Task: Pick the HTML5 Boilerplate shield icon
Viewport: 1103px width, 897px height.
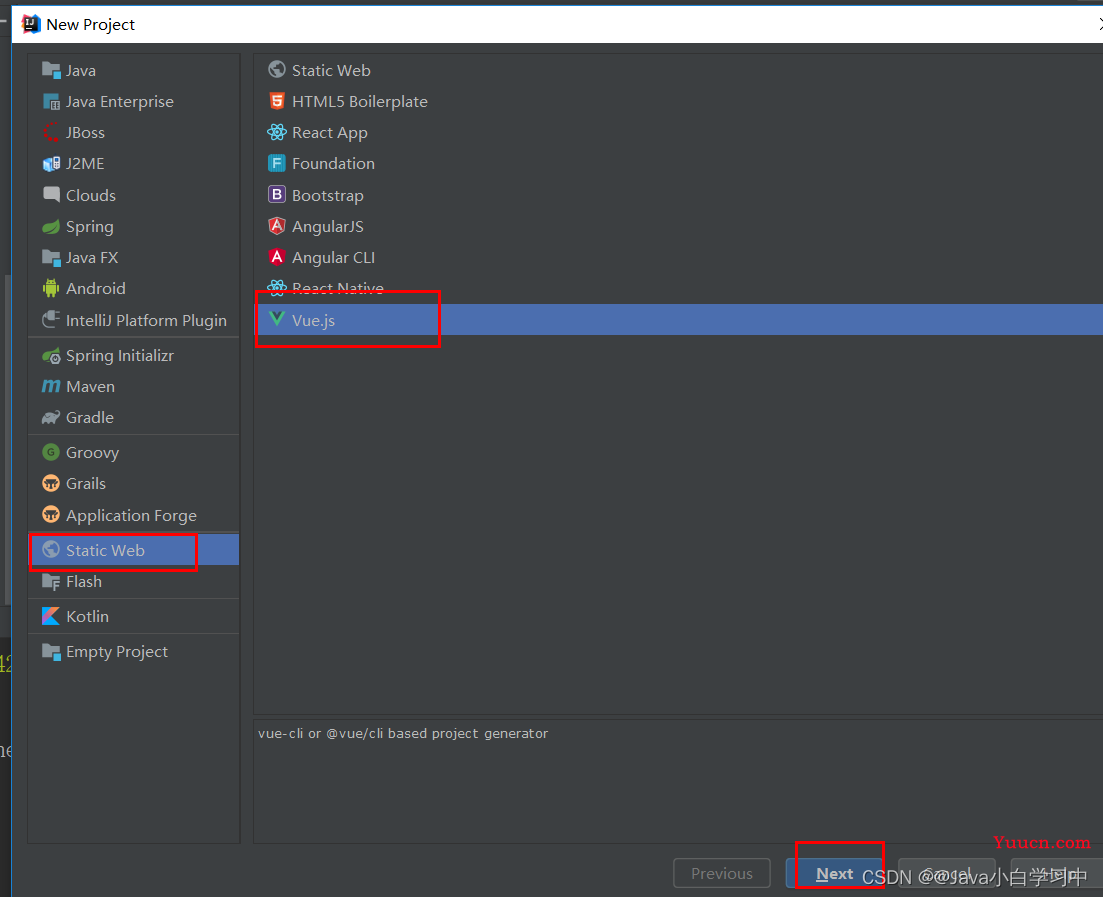Action: tap(277, 101)
